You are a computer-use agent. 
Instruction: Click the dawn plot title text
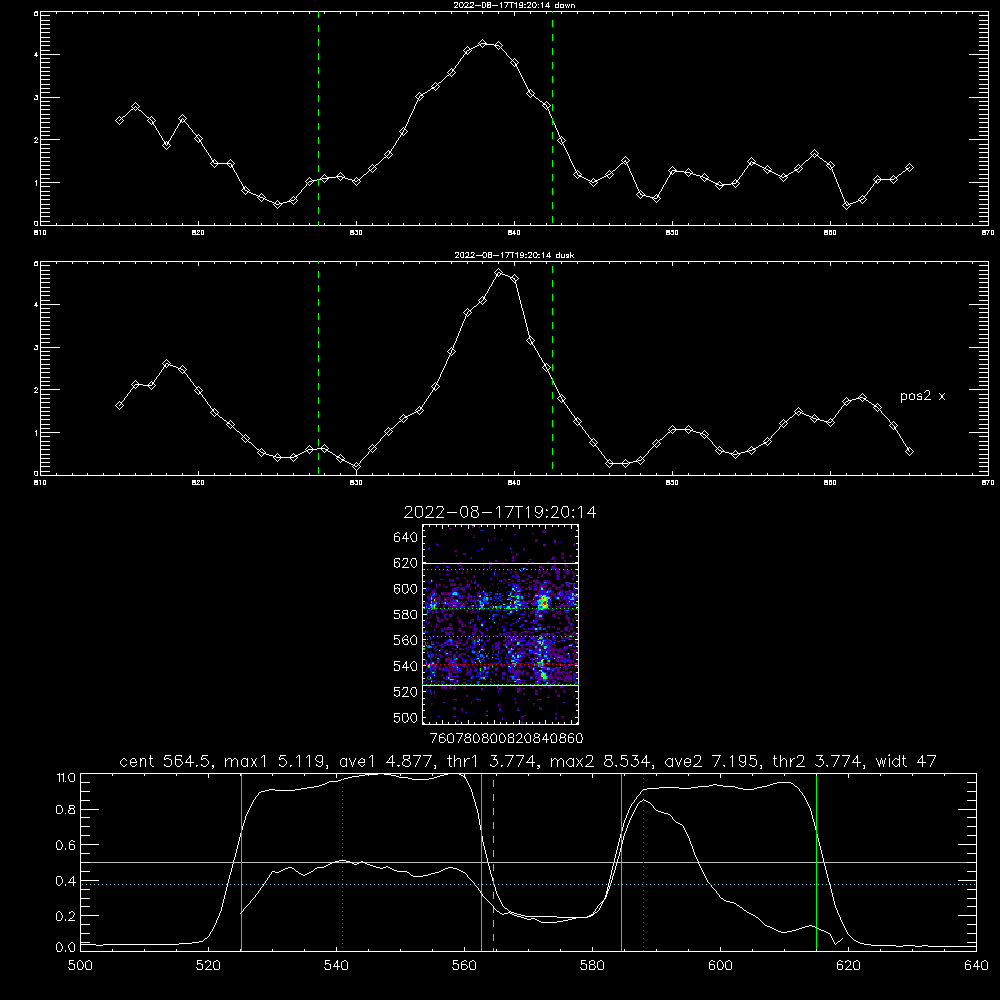(x=514, y=5)
